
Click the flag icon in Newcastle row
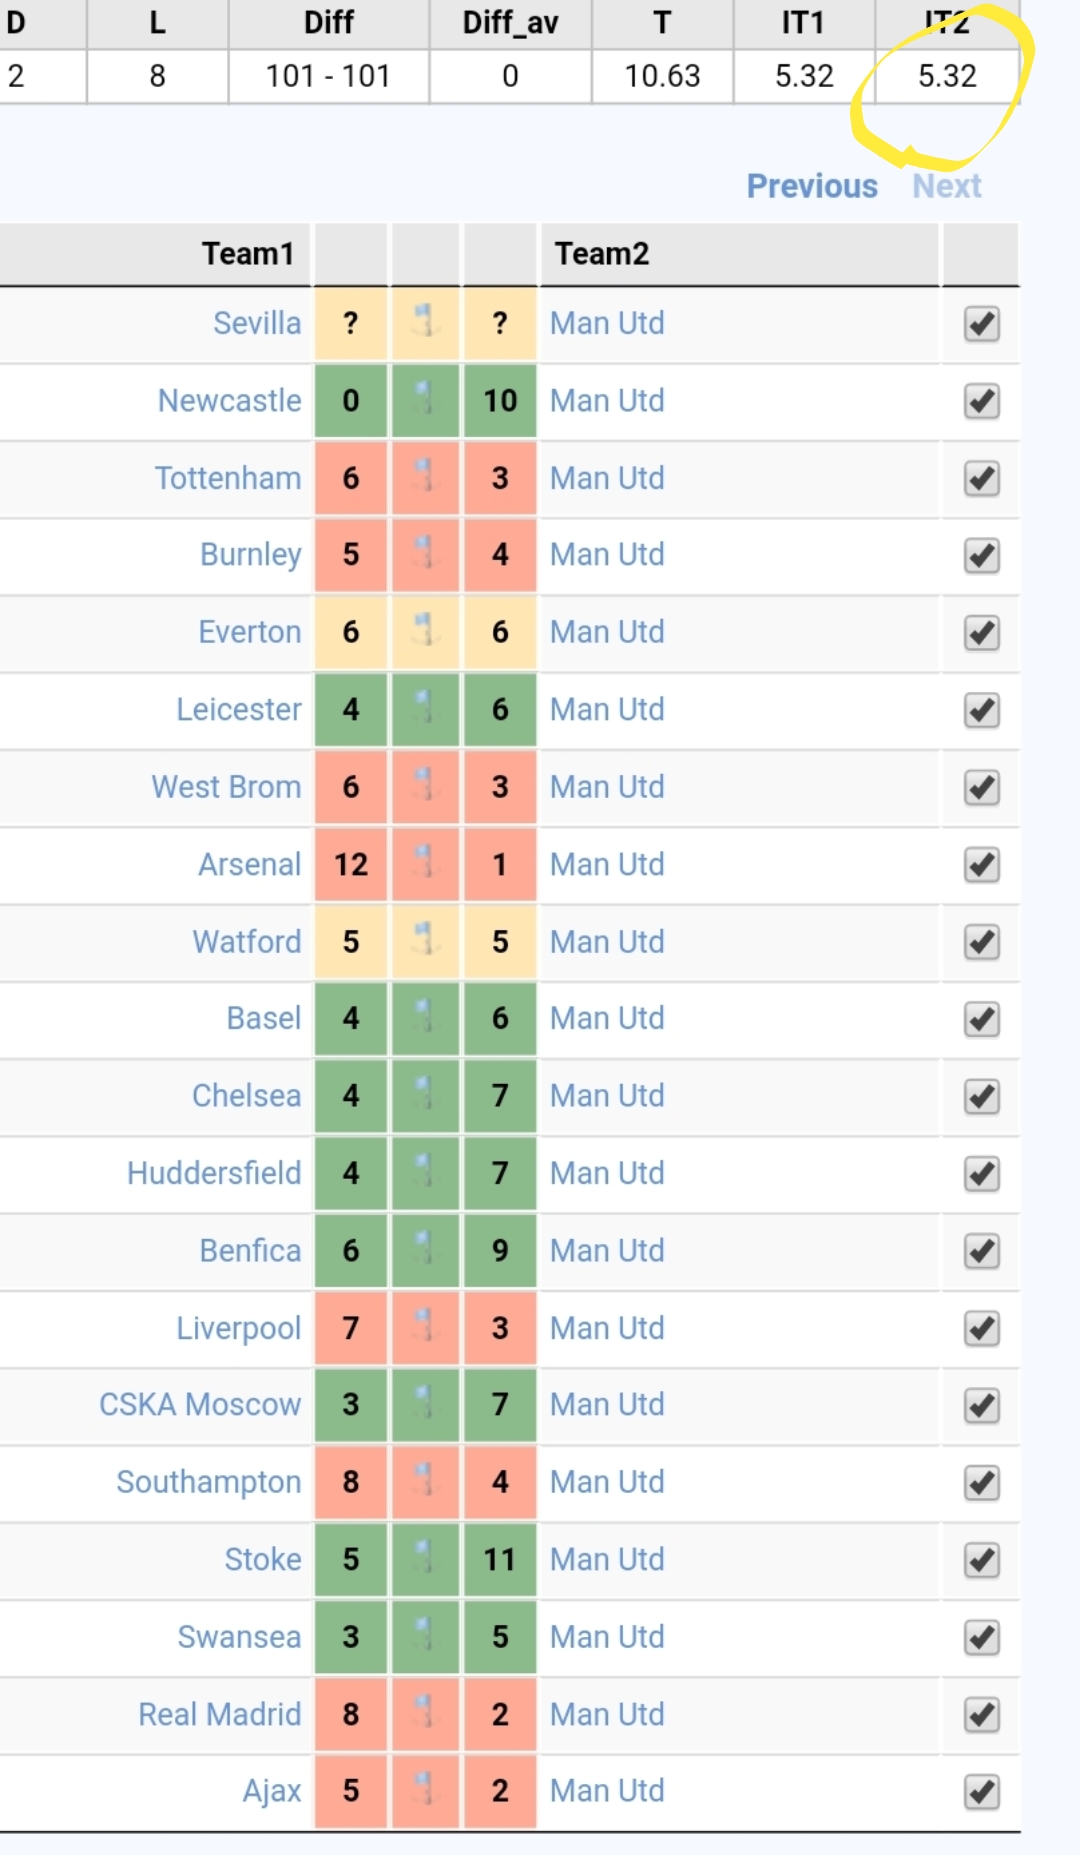426,400
